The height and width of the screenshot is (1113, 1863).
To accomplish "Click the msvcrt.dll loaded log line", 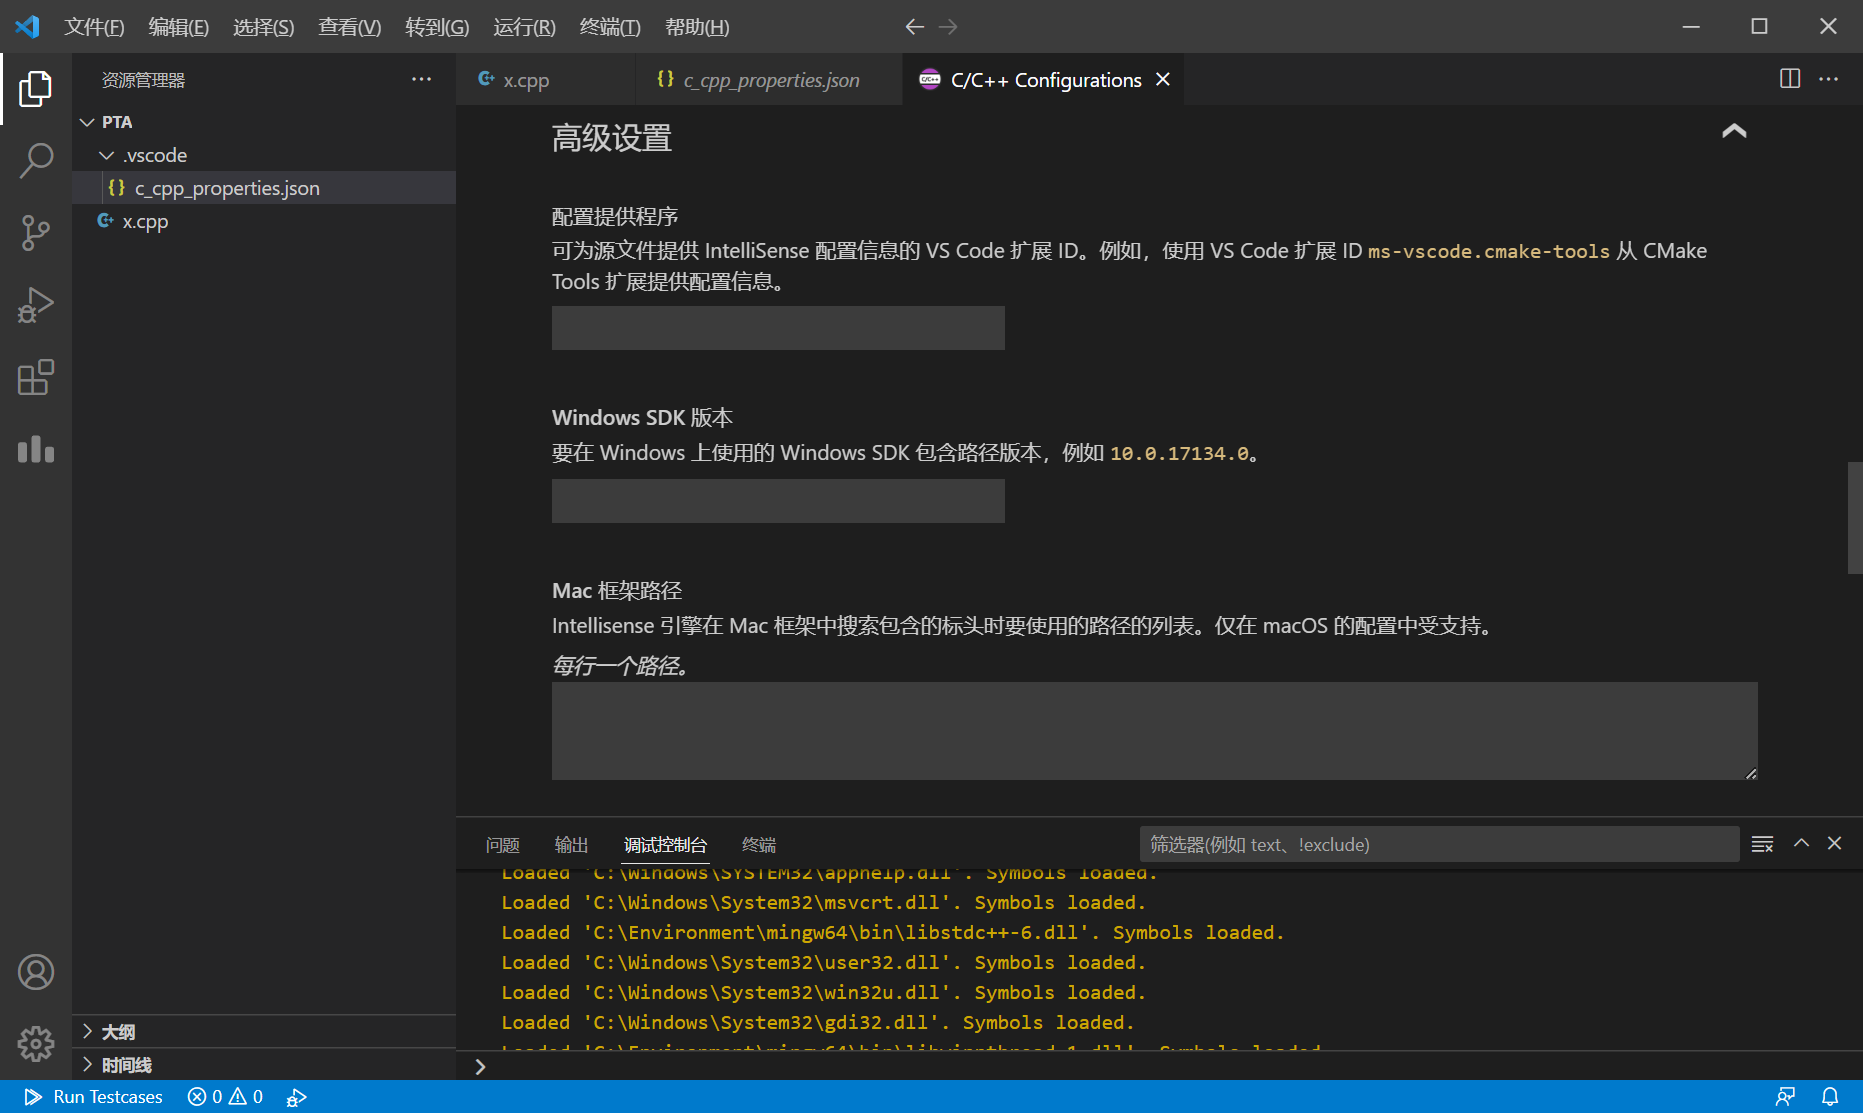I will click(823, 902).
